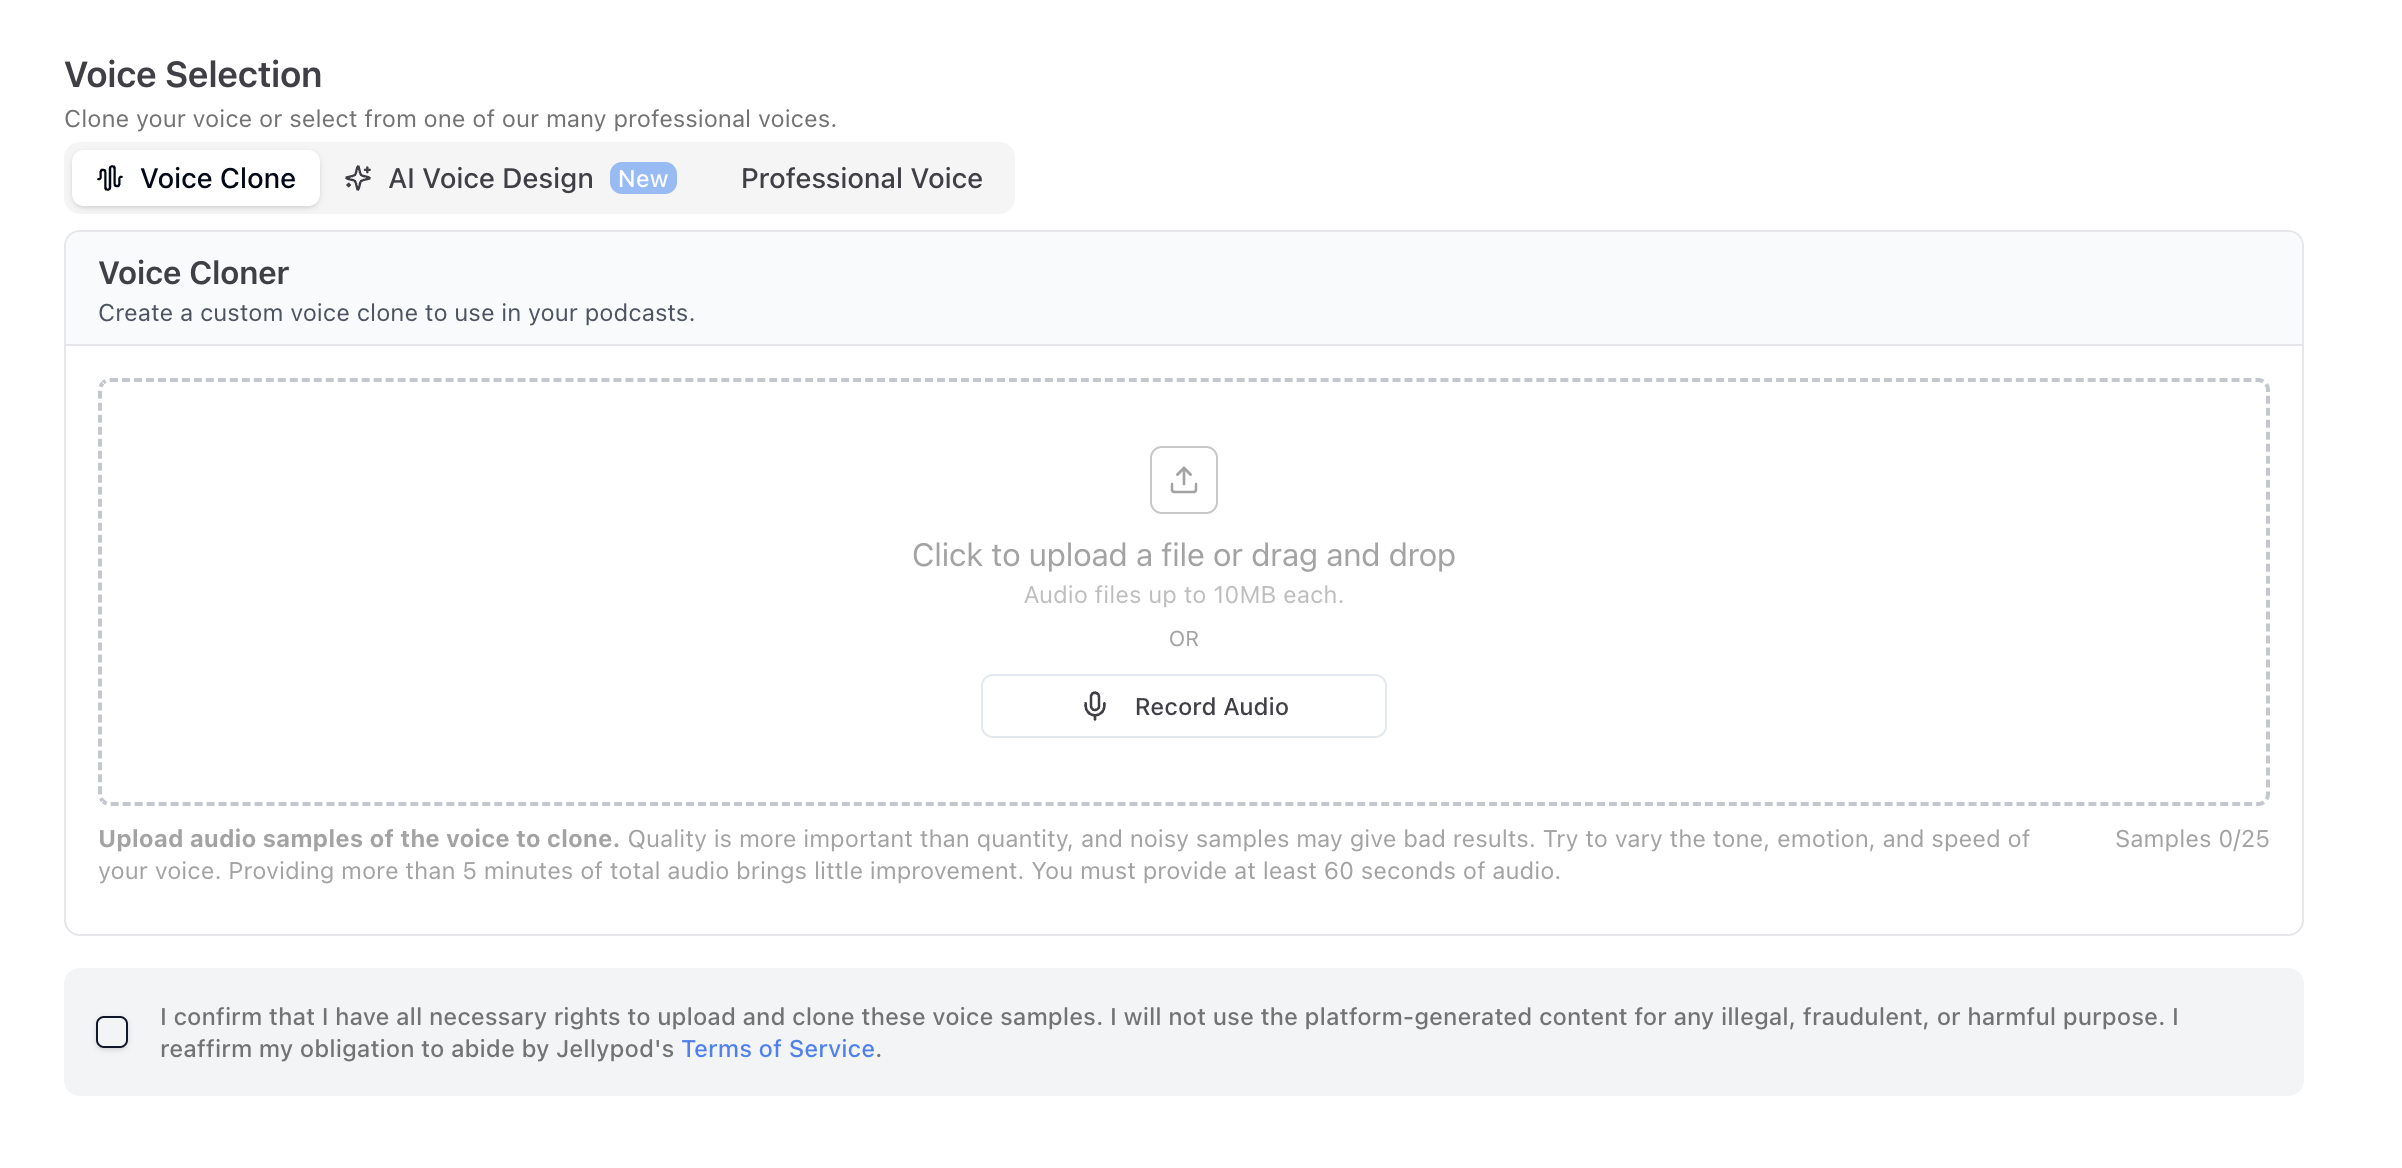Click the sparkle icon on AI Voice Design
The height and width of the screenshot is (1168, 2402).
click(358, 178)
